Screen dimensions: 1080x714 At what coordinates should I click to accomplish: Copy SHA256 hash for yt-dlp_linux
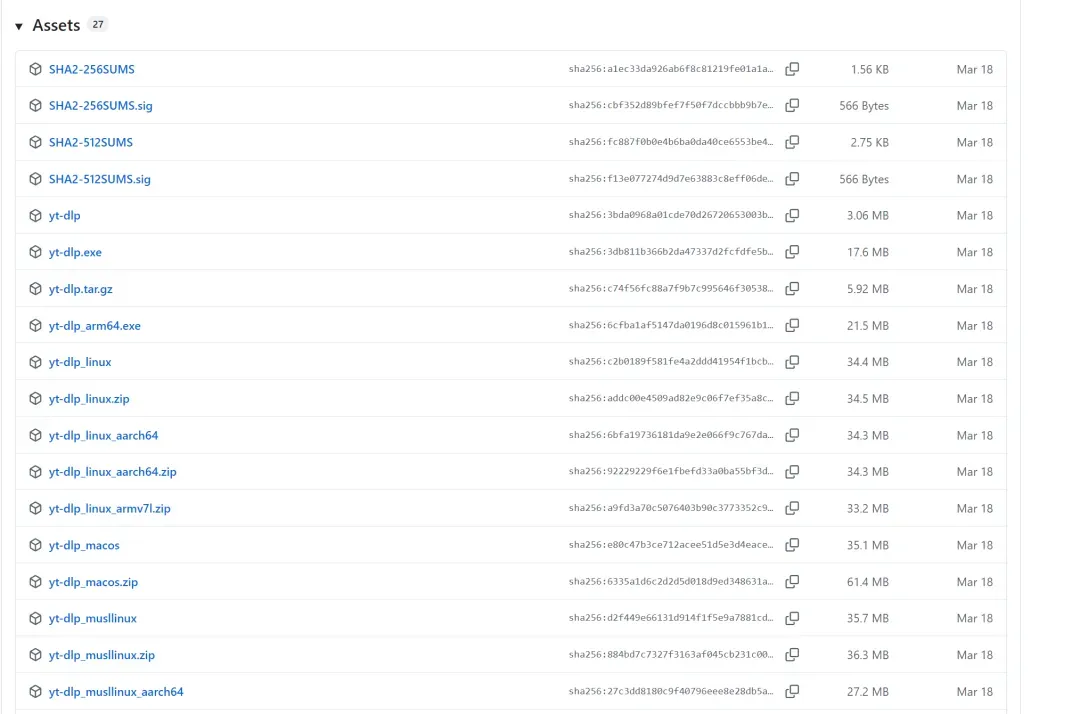[x=792, y=362]
